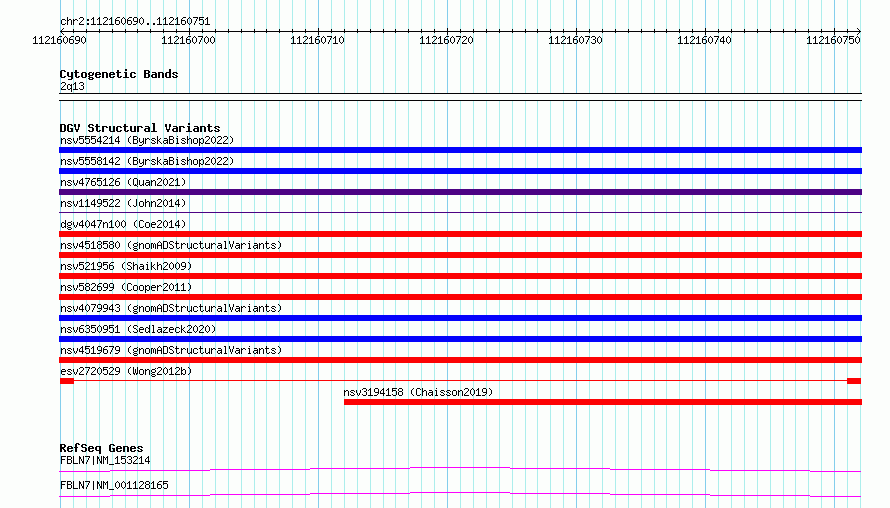
Task: Click label nsv582699 (Cooper2011)
Action: coord(125,287)
